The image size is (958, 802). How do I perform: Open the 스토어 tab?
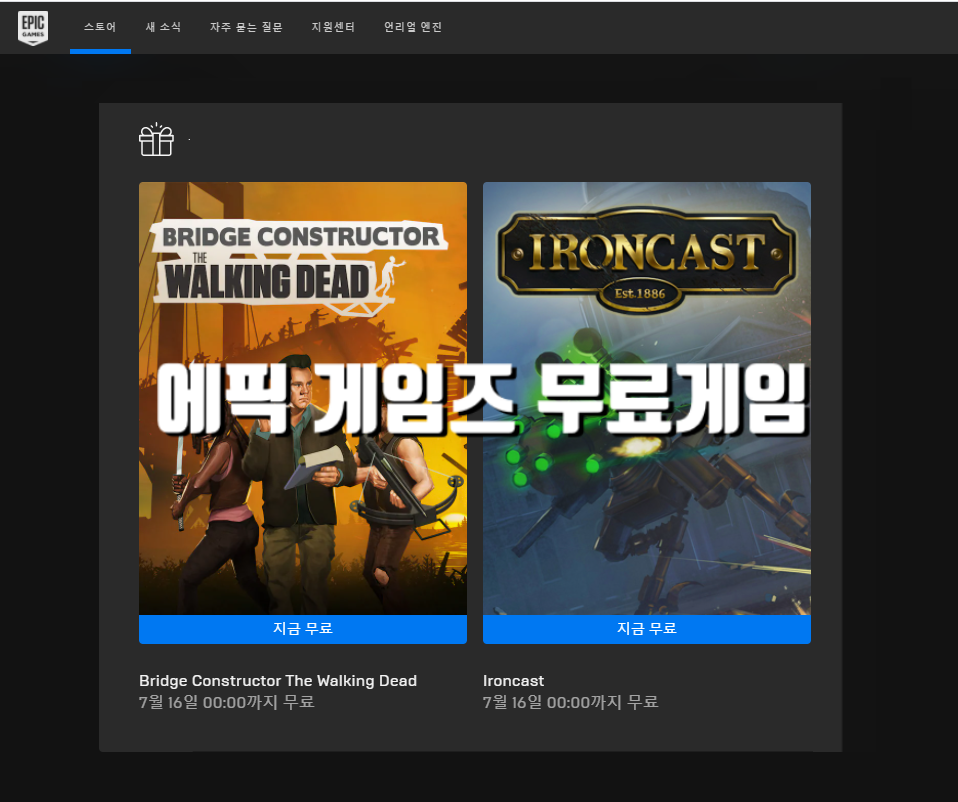pos(100,27)
